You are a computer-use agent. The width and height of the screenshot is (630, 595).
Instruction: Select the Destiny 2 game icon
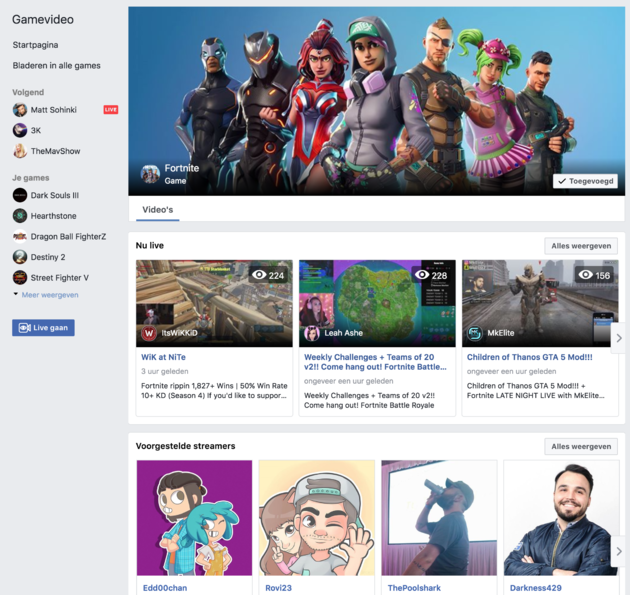[20, 257]
